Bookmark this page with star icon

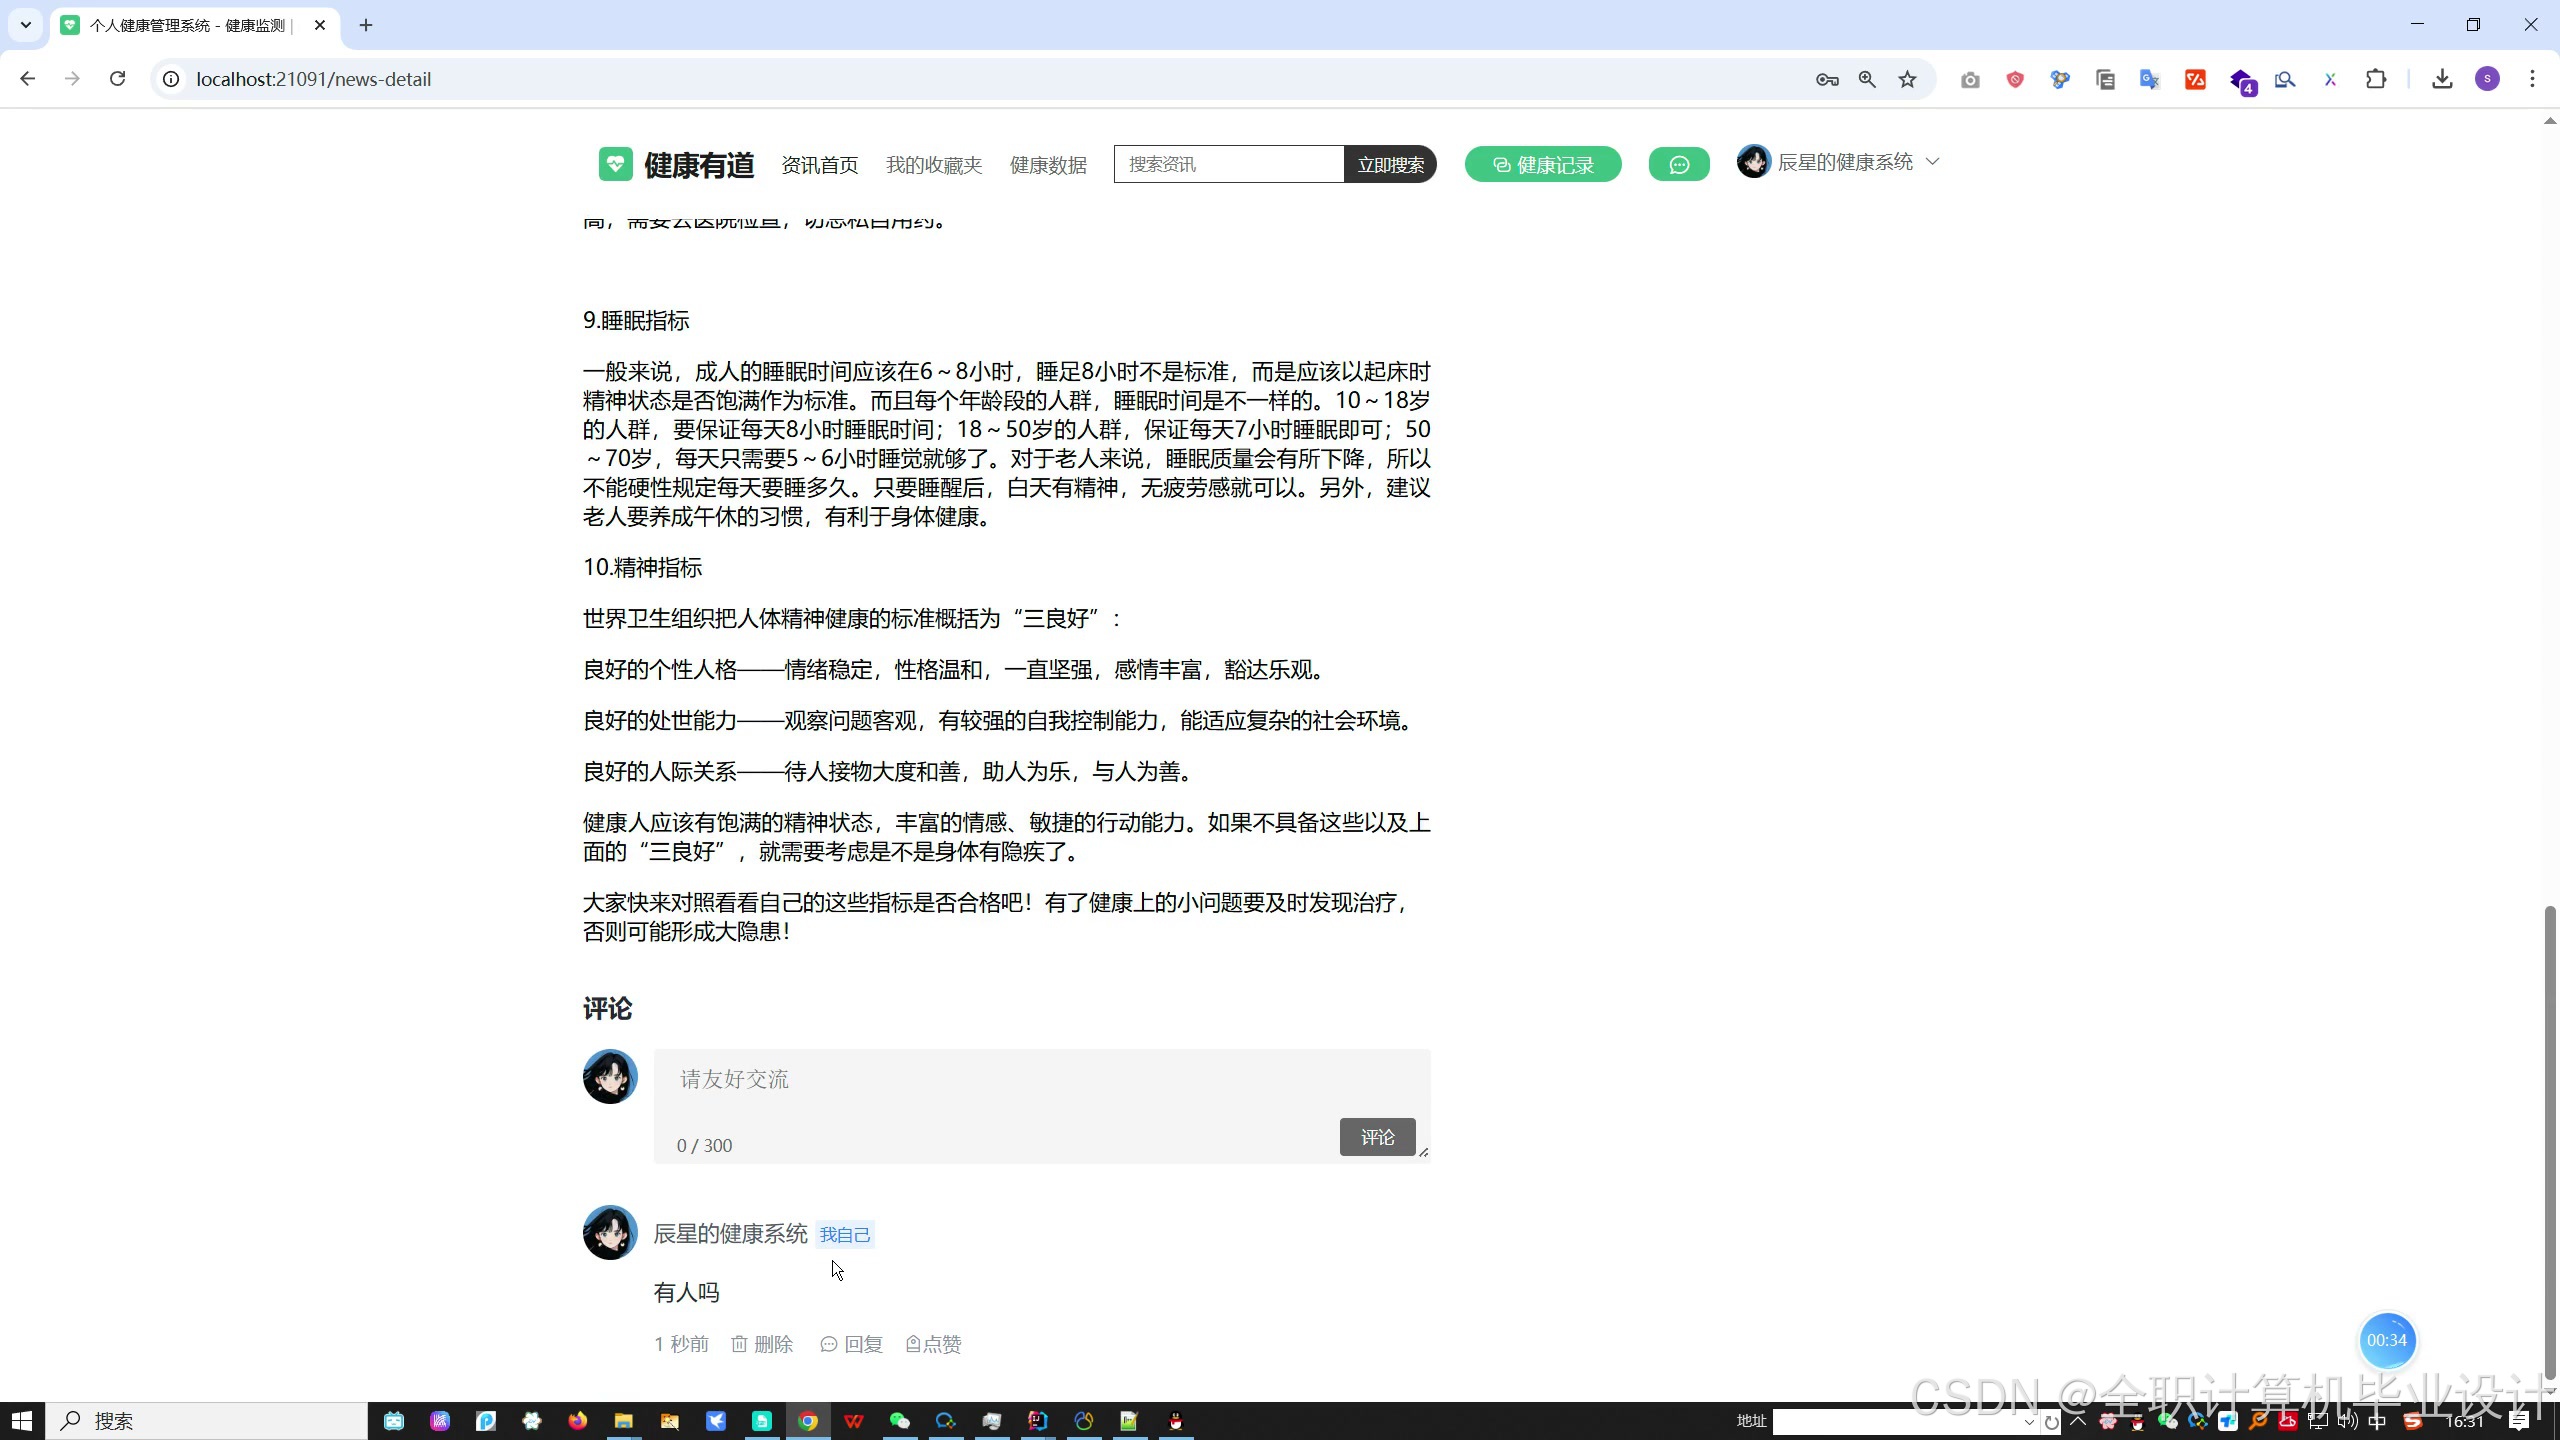coord(1908,79)
